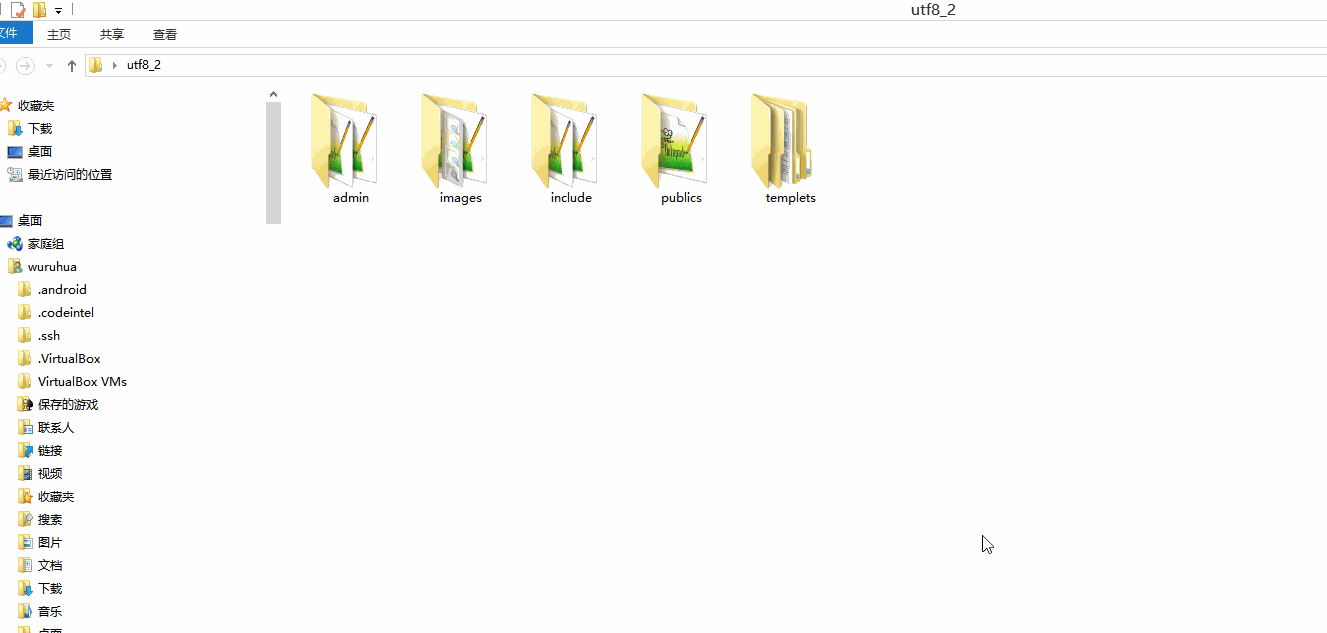Open the .codeintel folder in tree
Screen dimensions: 1327x633
pos(66,312)
